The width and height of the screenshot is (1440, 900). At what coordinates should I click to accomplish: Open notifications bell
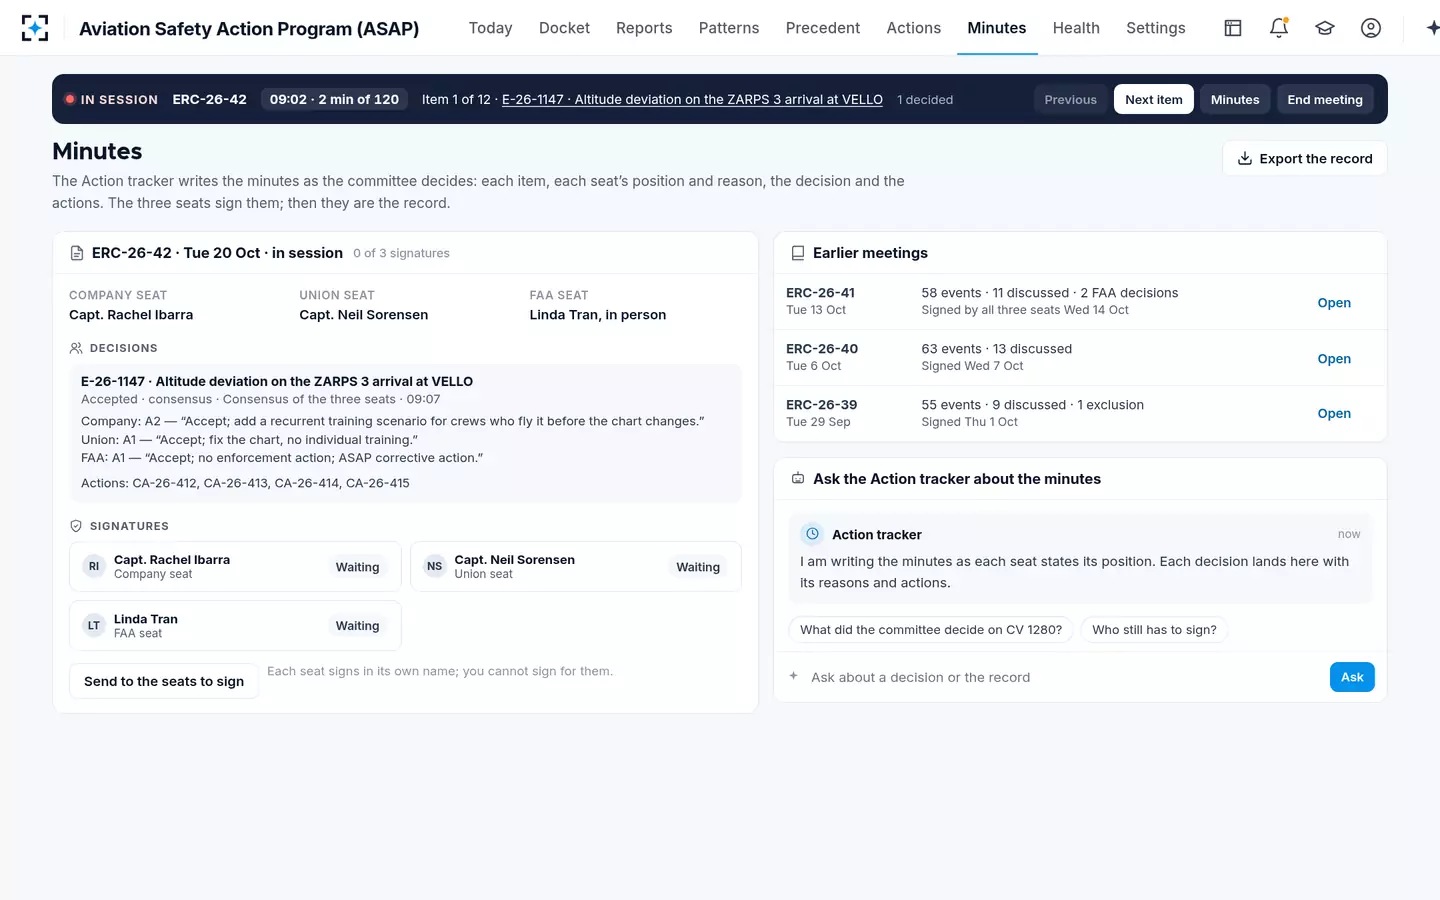click(x=1279, y=28)
